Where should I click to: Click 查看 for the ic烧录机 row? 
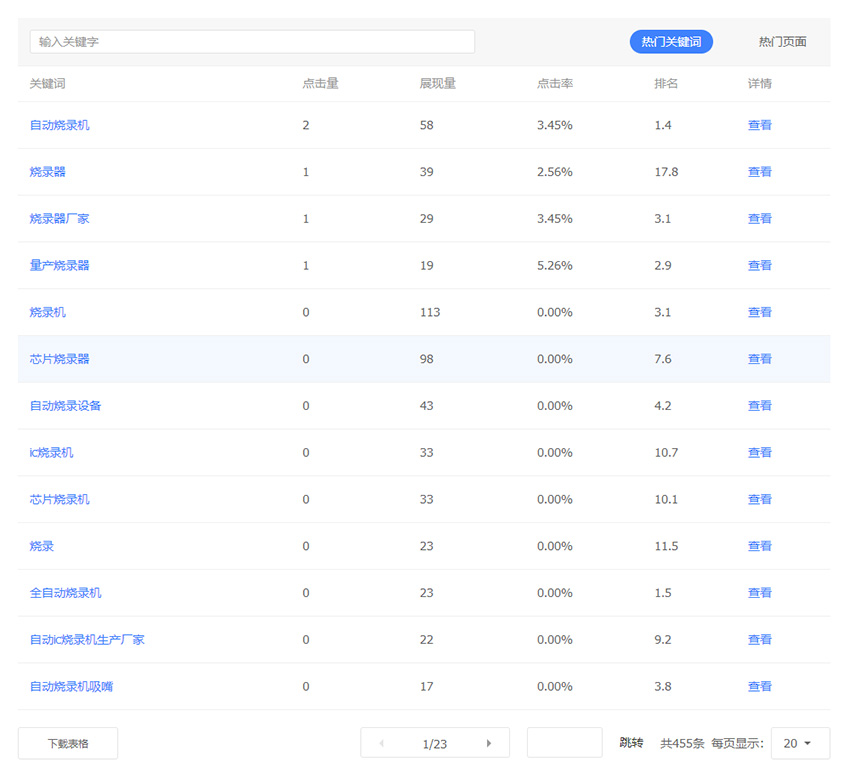click(759, 453)
